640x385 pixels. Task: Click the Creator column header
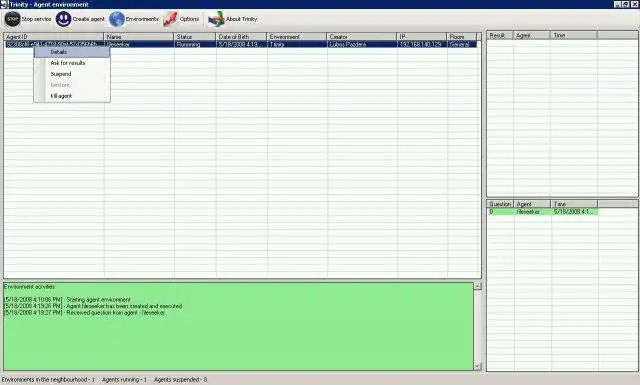click(x=362, y=37)
